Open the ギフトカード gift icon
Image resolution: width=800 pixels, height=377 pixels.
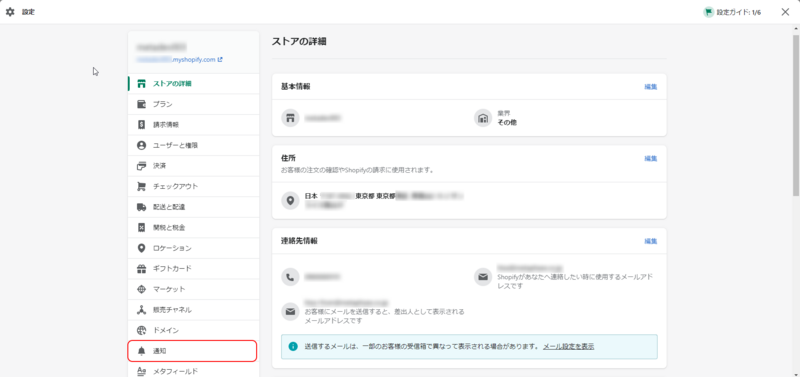point(142,268)
